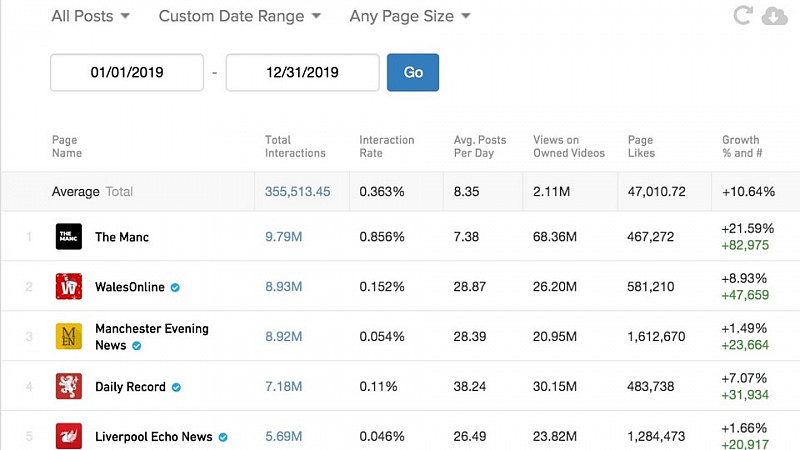This screenshot has height=450, width=800.
Task: Click WalesOnline verified badge icon
Action: 175,288
